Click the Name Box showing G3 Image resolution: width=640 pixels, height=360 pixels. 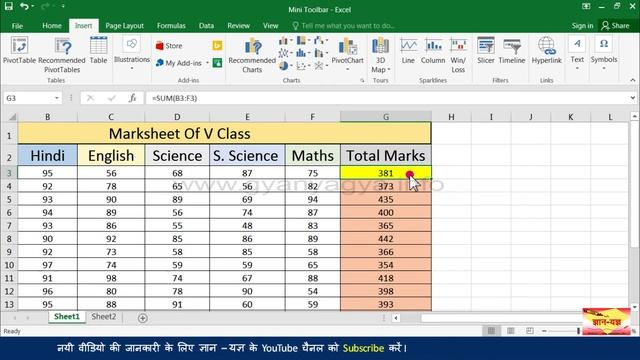(x=29, y=98)
